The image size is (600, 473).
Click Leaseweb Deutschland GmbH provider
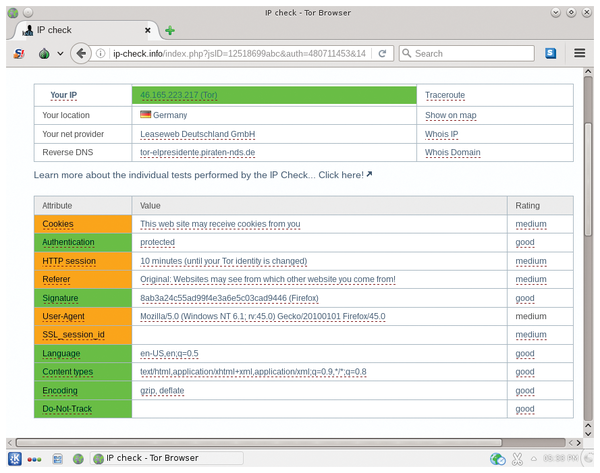197,134
